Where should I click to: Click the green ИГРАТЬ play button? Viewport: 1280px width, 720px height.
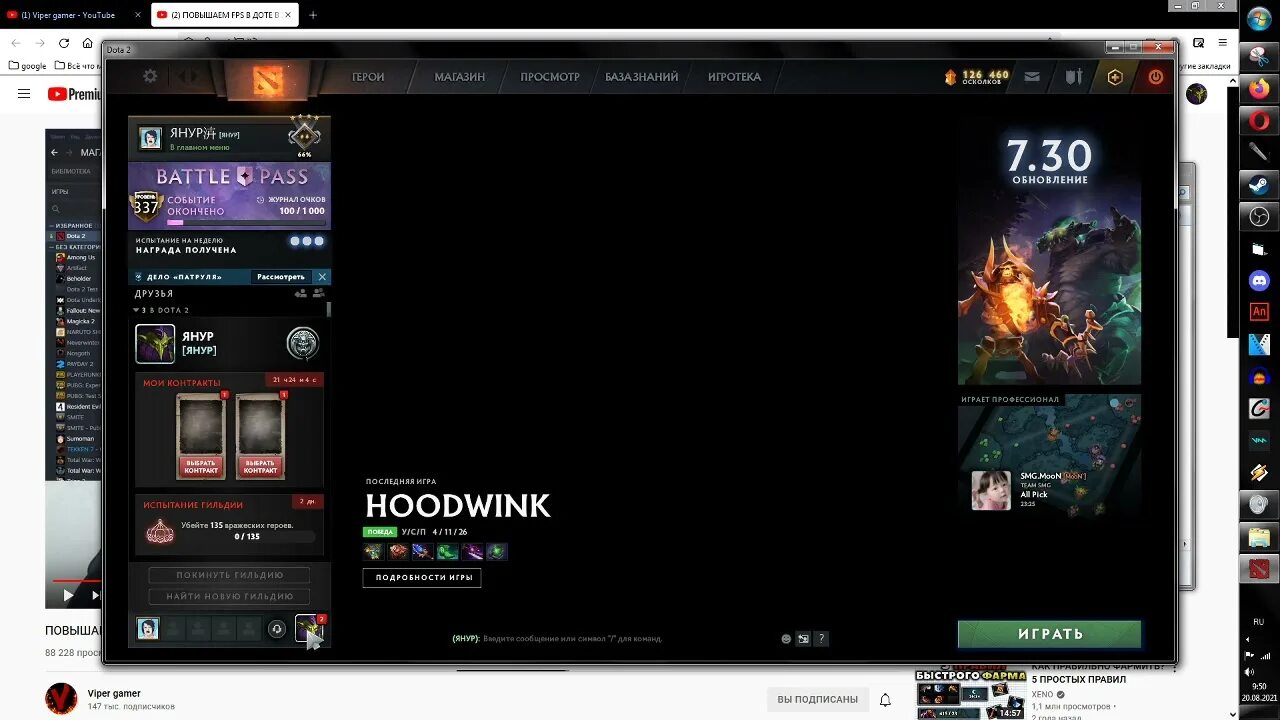click(x=1049, y=634)
